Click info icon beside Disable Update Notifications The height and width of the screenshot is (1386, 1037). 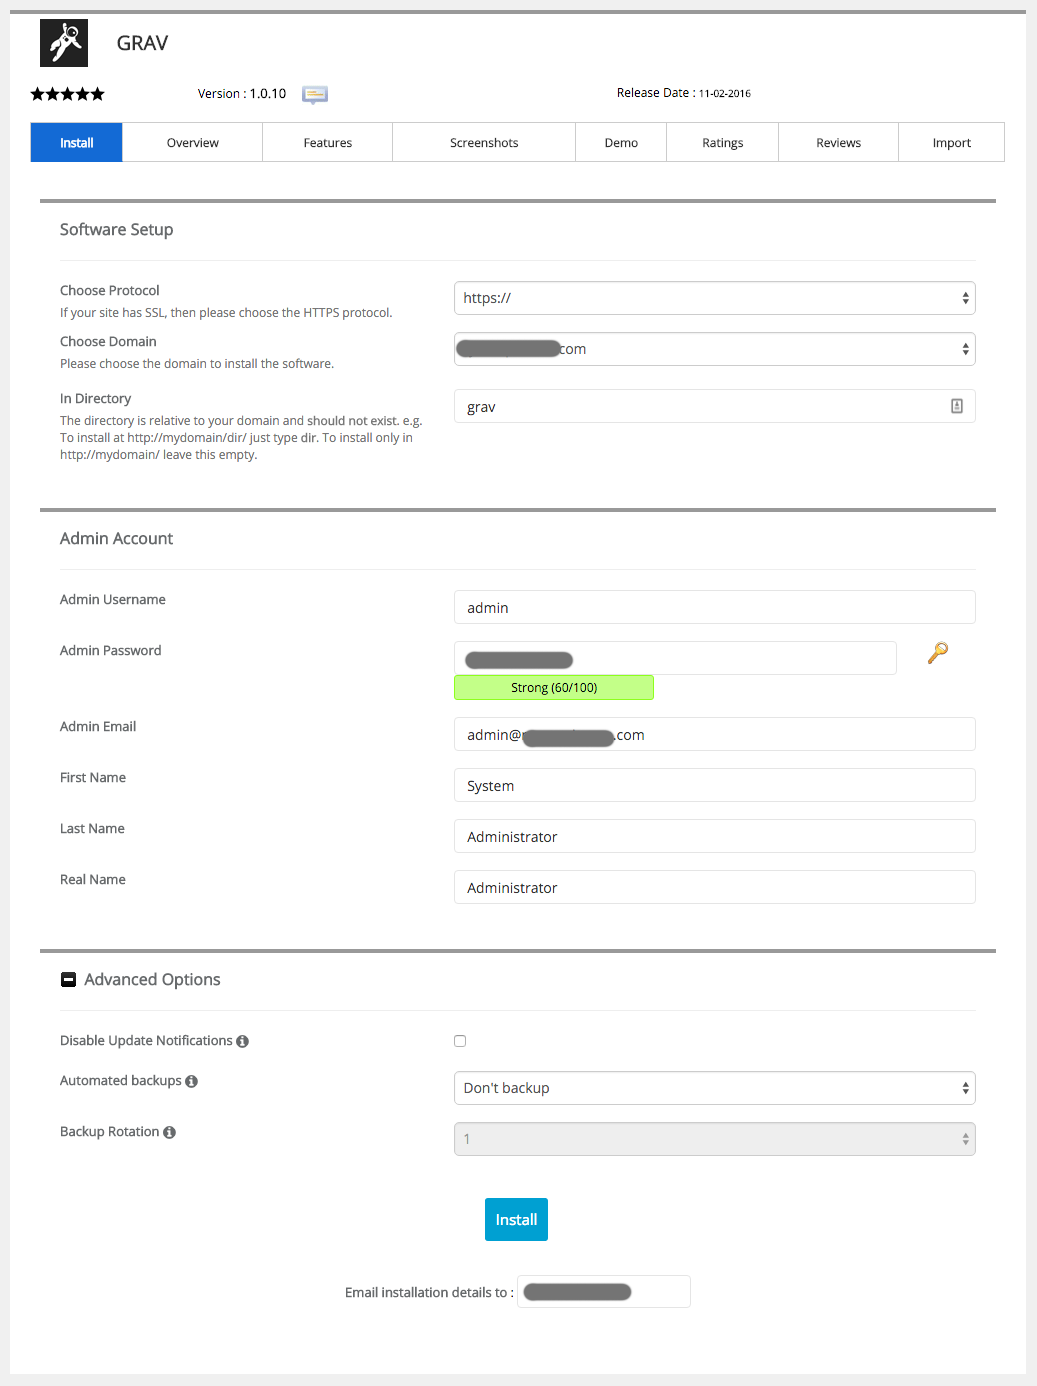pyautogui.click(x=242, y=1042)
